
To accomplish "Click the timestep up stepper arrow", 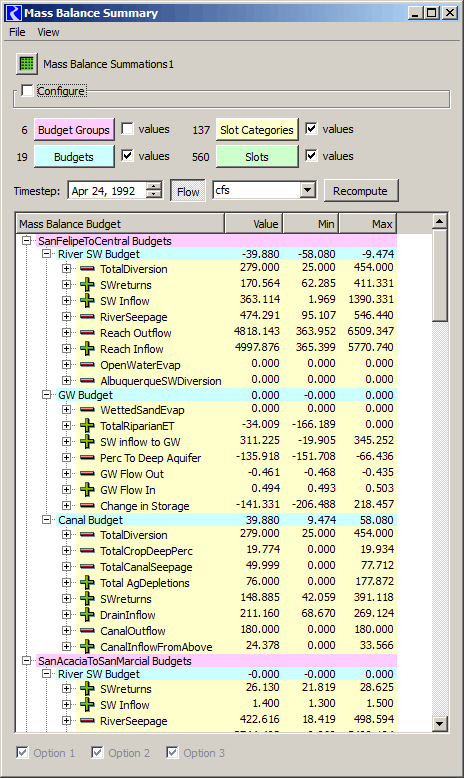I will point(154,186).
